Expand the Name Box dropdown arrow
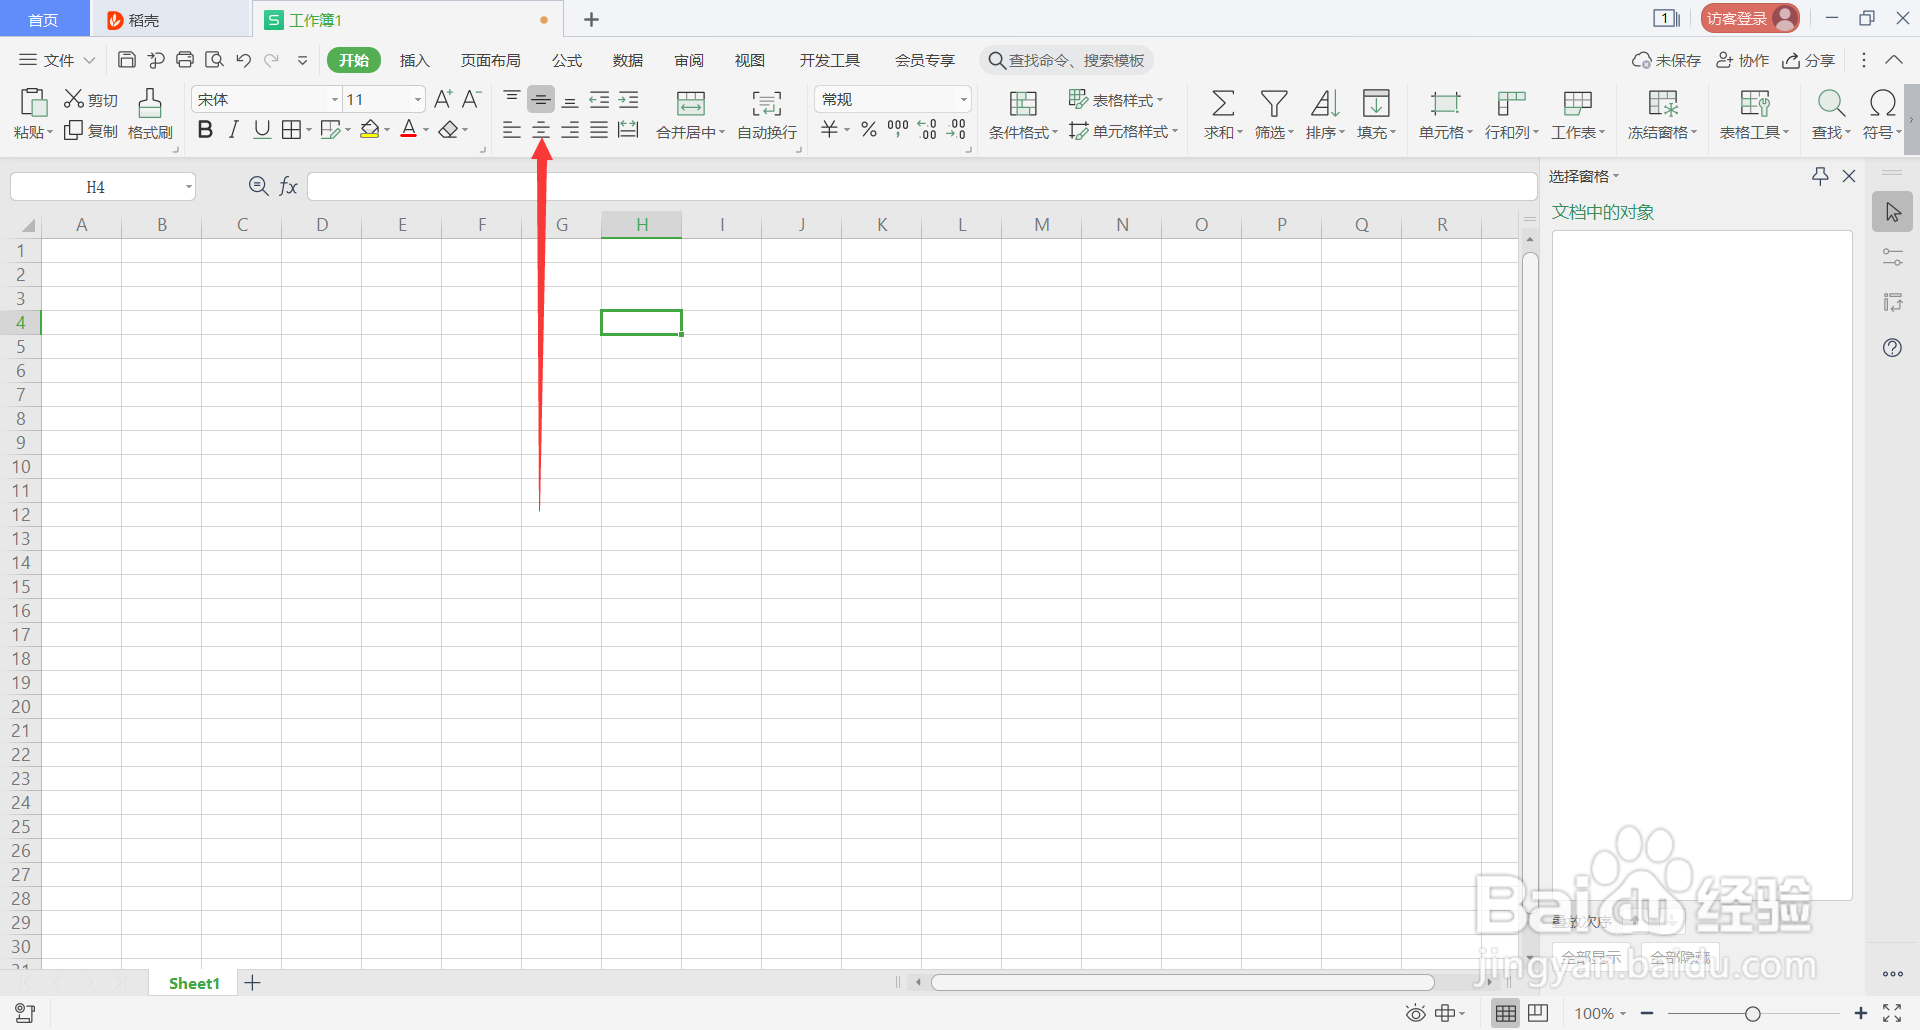The width and height of the screenshot is (1920, 1030). pos(188,187)
